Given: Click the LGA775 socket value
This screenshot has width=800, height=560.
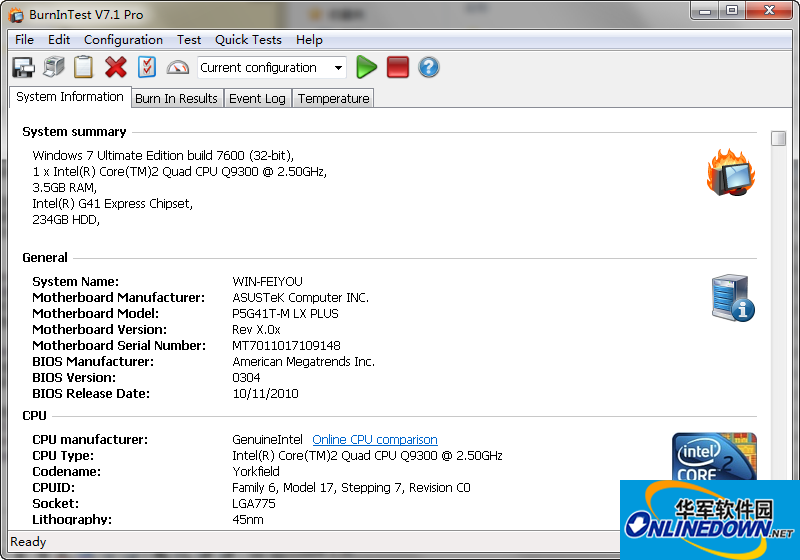Looking at the screenshot, I should pyautogui.click(x=254, y=504).
